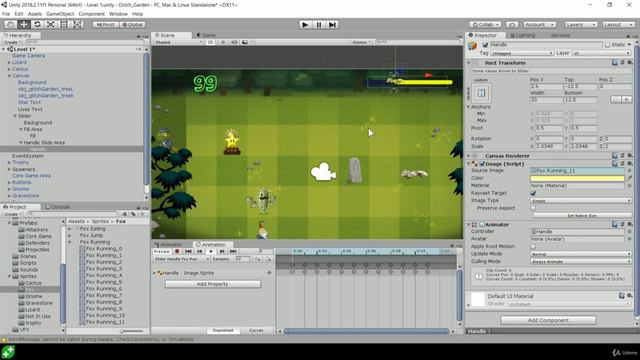Open Canvas Renderer gear settings menu

pos(630,156)
